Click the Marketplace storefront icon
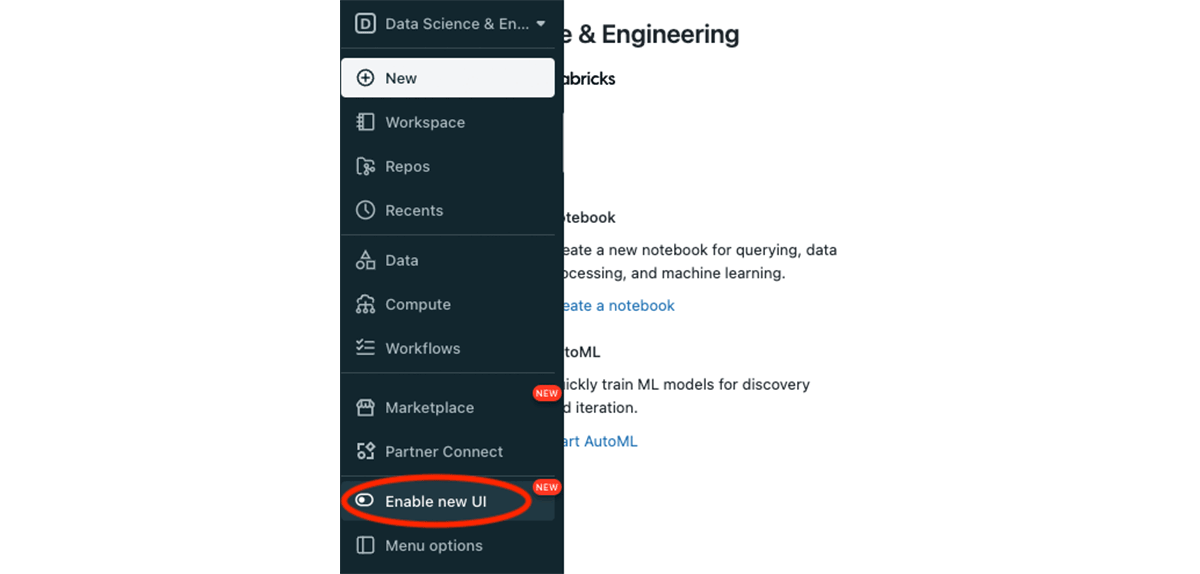The width and height of the screenshot is (1200, 574). point(366,407)
